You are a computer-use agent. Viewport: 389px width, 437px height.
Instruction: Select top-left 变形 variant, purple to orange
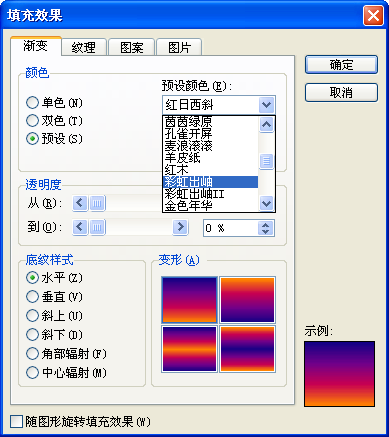coord(189,300)
